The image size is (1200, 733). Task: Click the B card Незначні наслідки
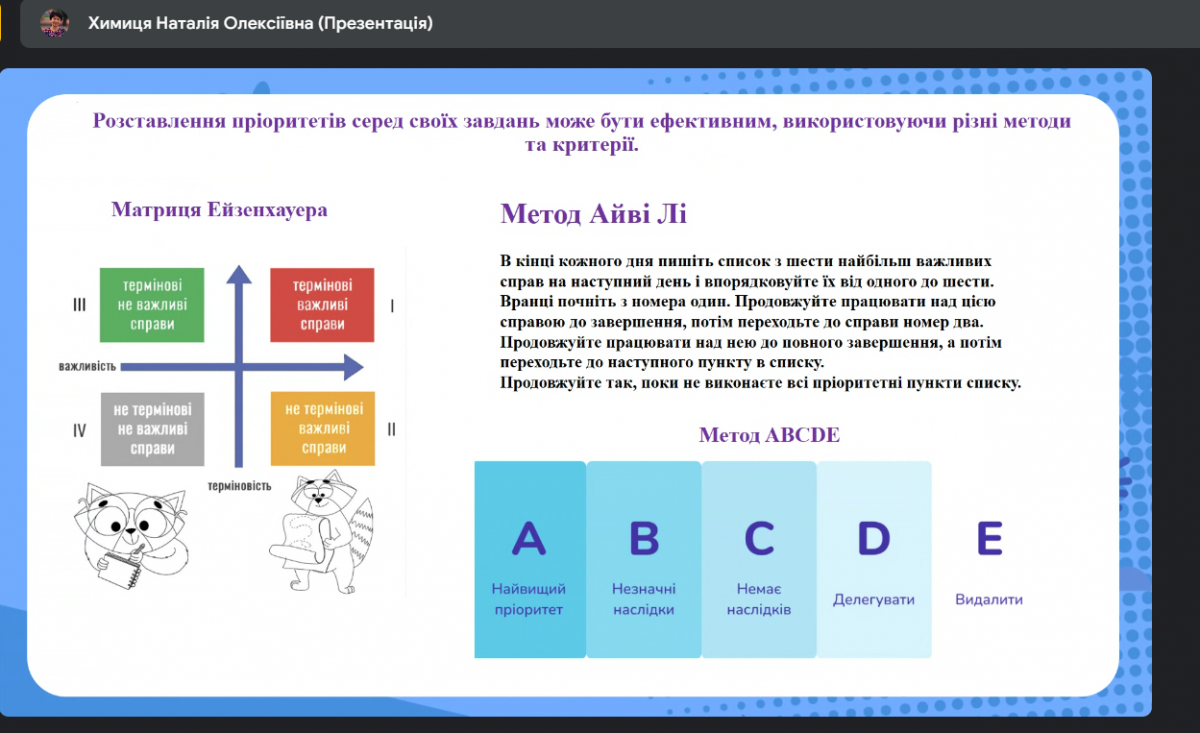click(644, 559)
